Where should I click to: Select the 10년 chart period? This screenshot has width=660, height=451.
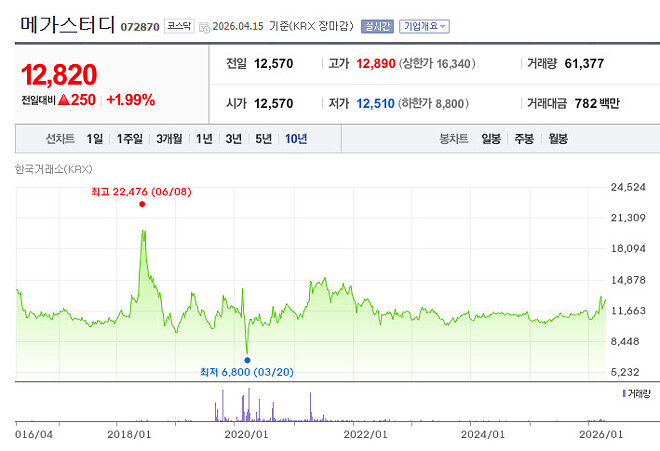click(x=296, y=139)
